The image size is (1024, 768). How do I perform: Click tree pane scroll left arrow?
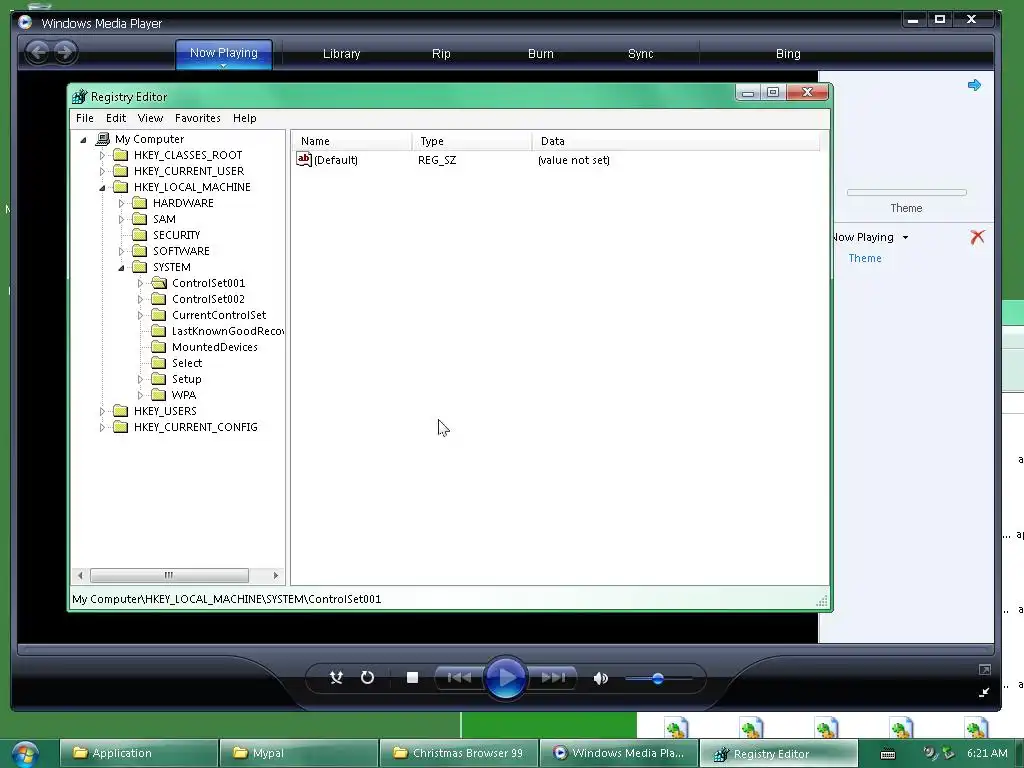point(80,575)
